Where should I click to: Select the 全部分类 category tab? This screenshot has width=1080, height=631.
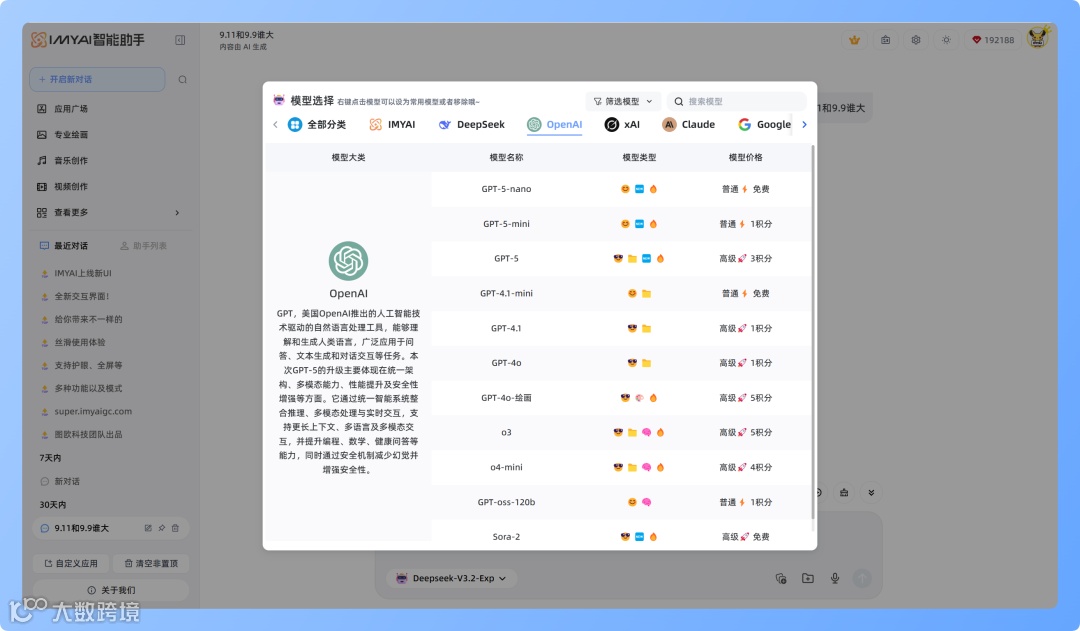pyautogui.click(x=318, y=125)
